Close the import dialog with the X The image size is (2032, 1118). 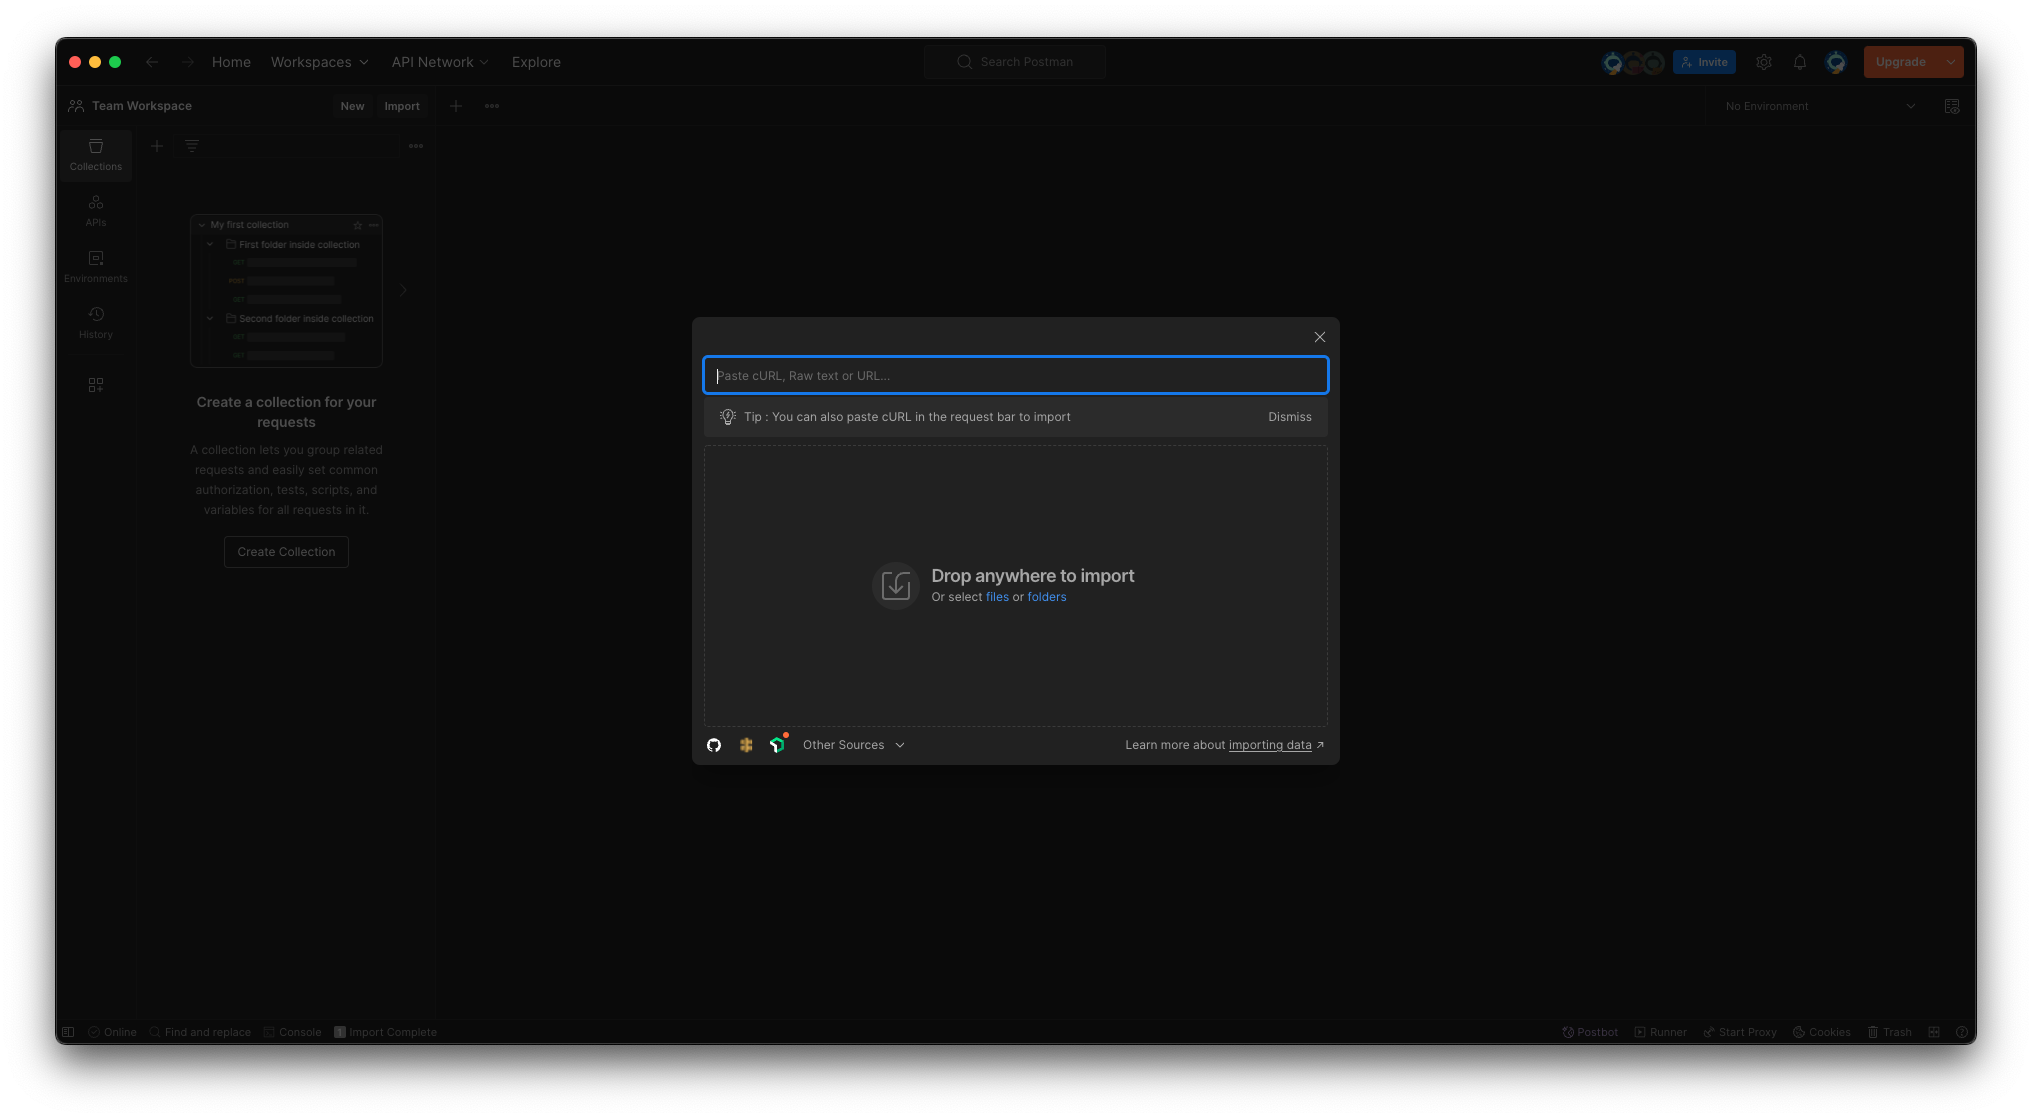pyautogui.click(x=1319, y=337)
